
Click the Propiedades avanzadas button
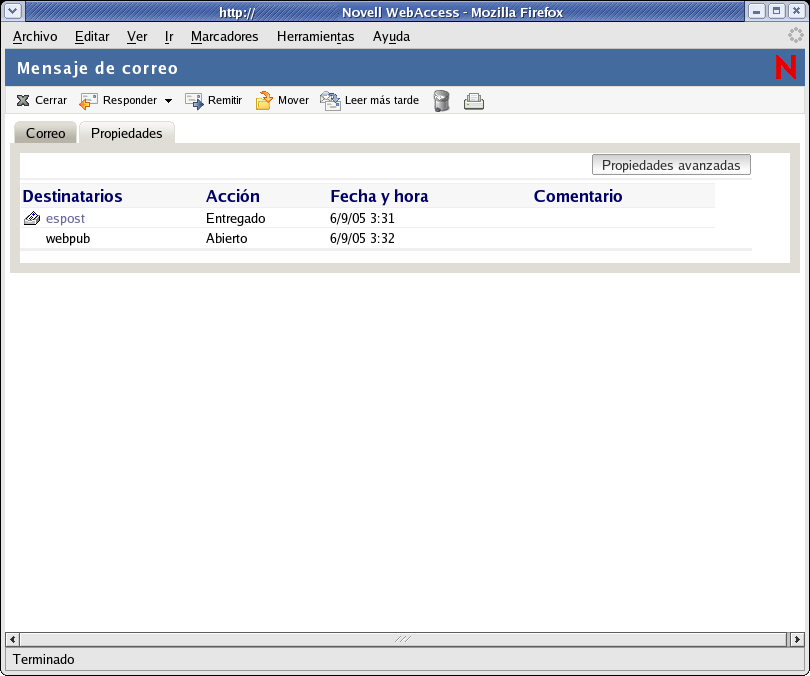tap(671, 165)
